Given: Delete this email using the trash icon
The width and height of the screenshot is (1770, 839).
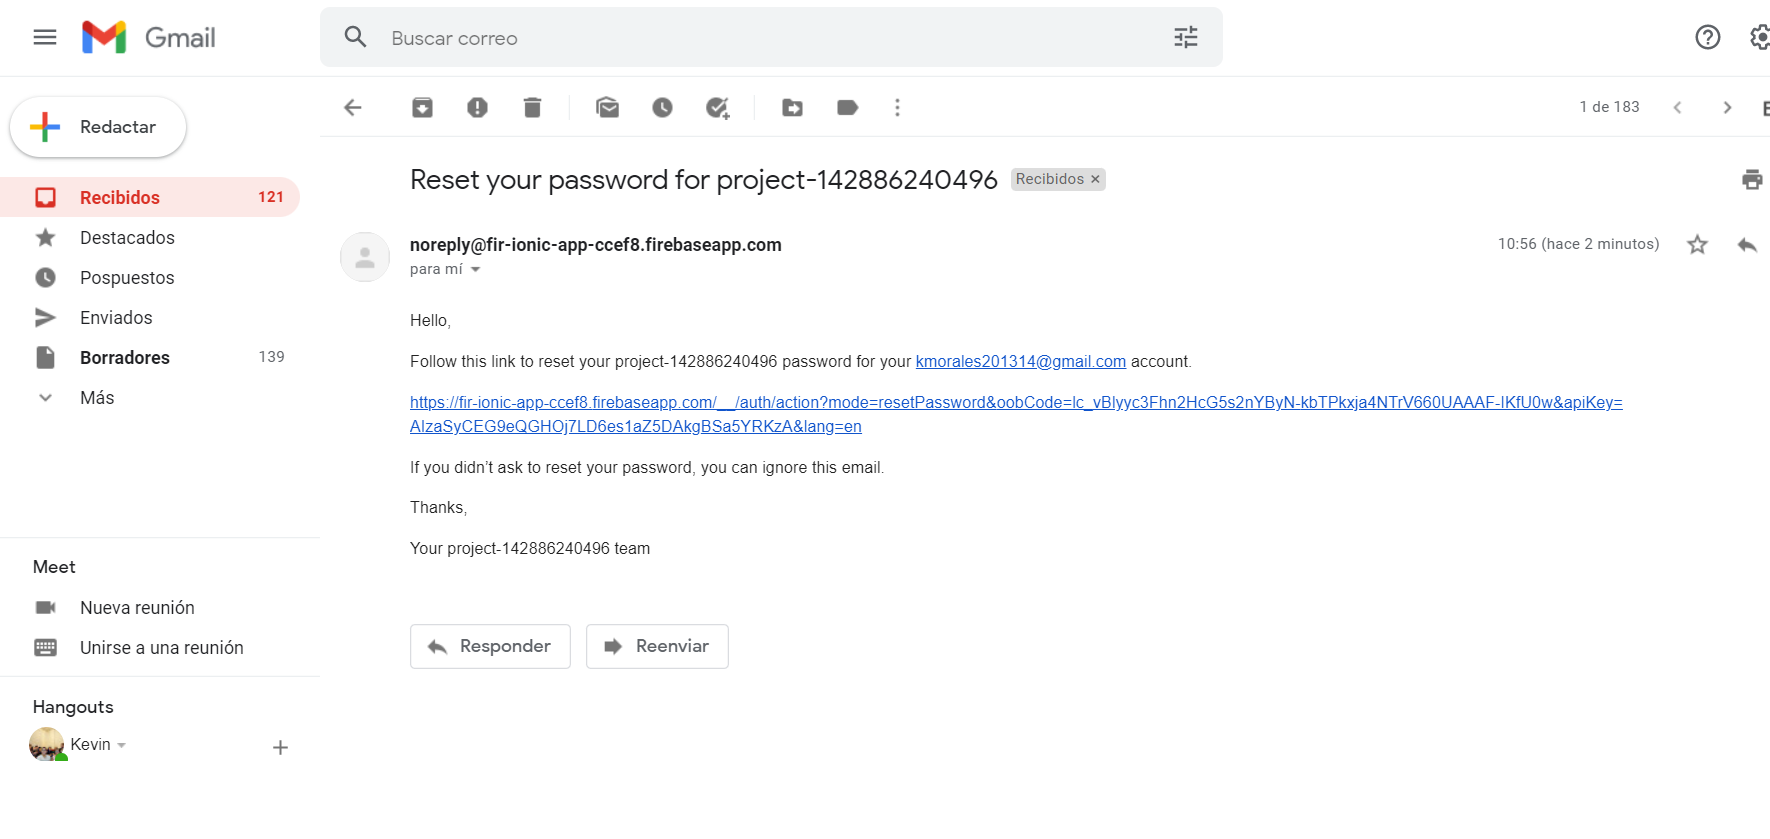Looking at the screenshot, I should click(x=532, y=107).
